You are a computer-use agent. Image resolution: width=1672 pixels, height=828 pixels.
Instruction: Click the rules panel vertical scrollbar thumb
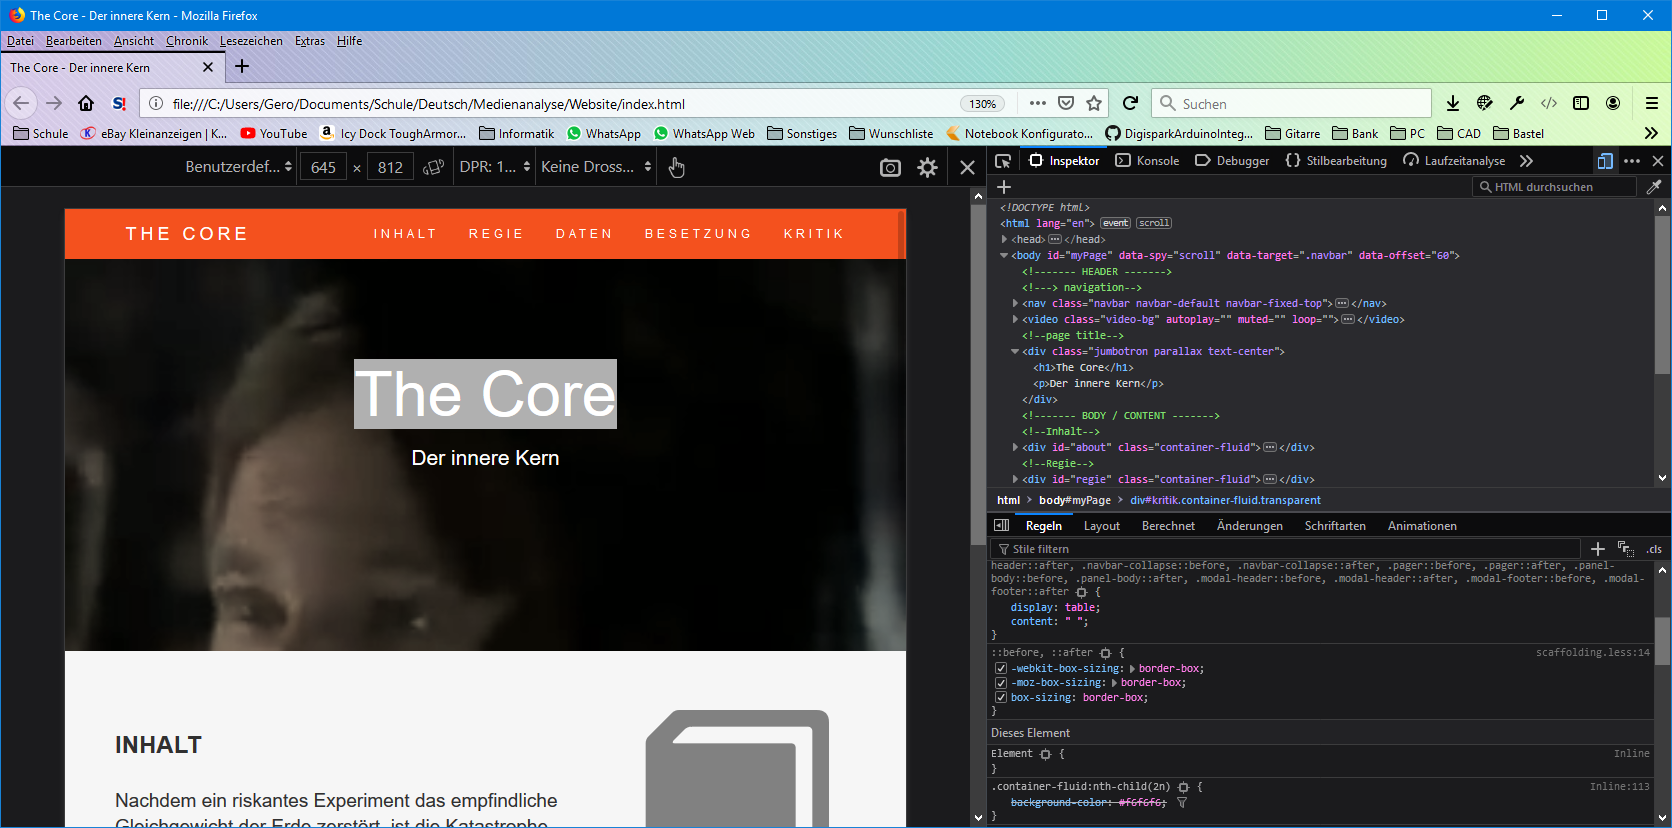1662,640
